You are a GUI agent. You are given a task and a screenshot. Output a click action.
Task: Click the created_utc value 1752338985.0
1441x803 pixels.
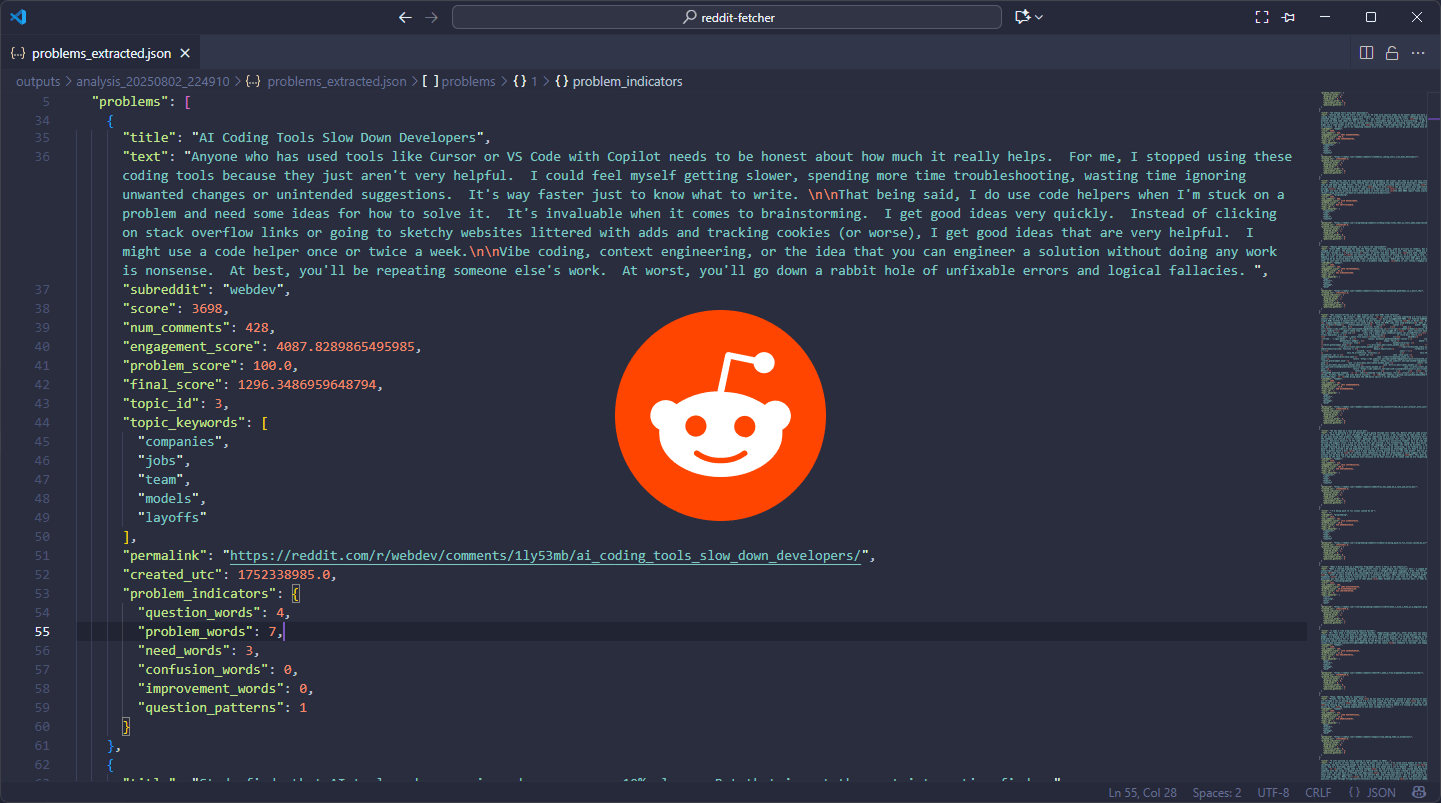pyautogui.click(x=285, y=575)
